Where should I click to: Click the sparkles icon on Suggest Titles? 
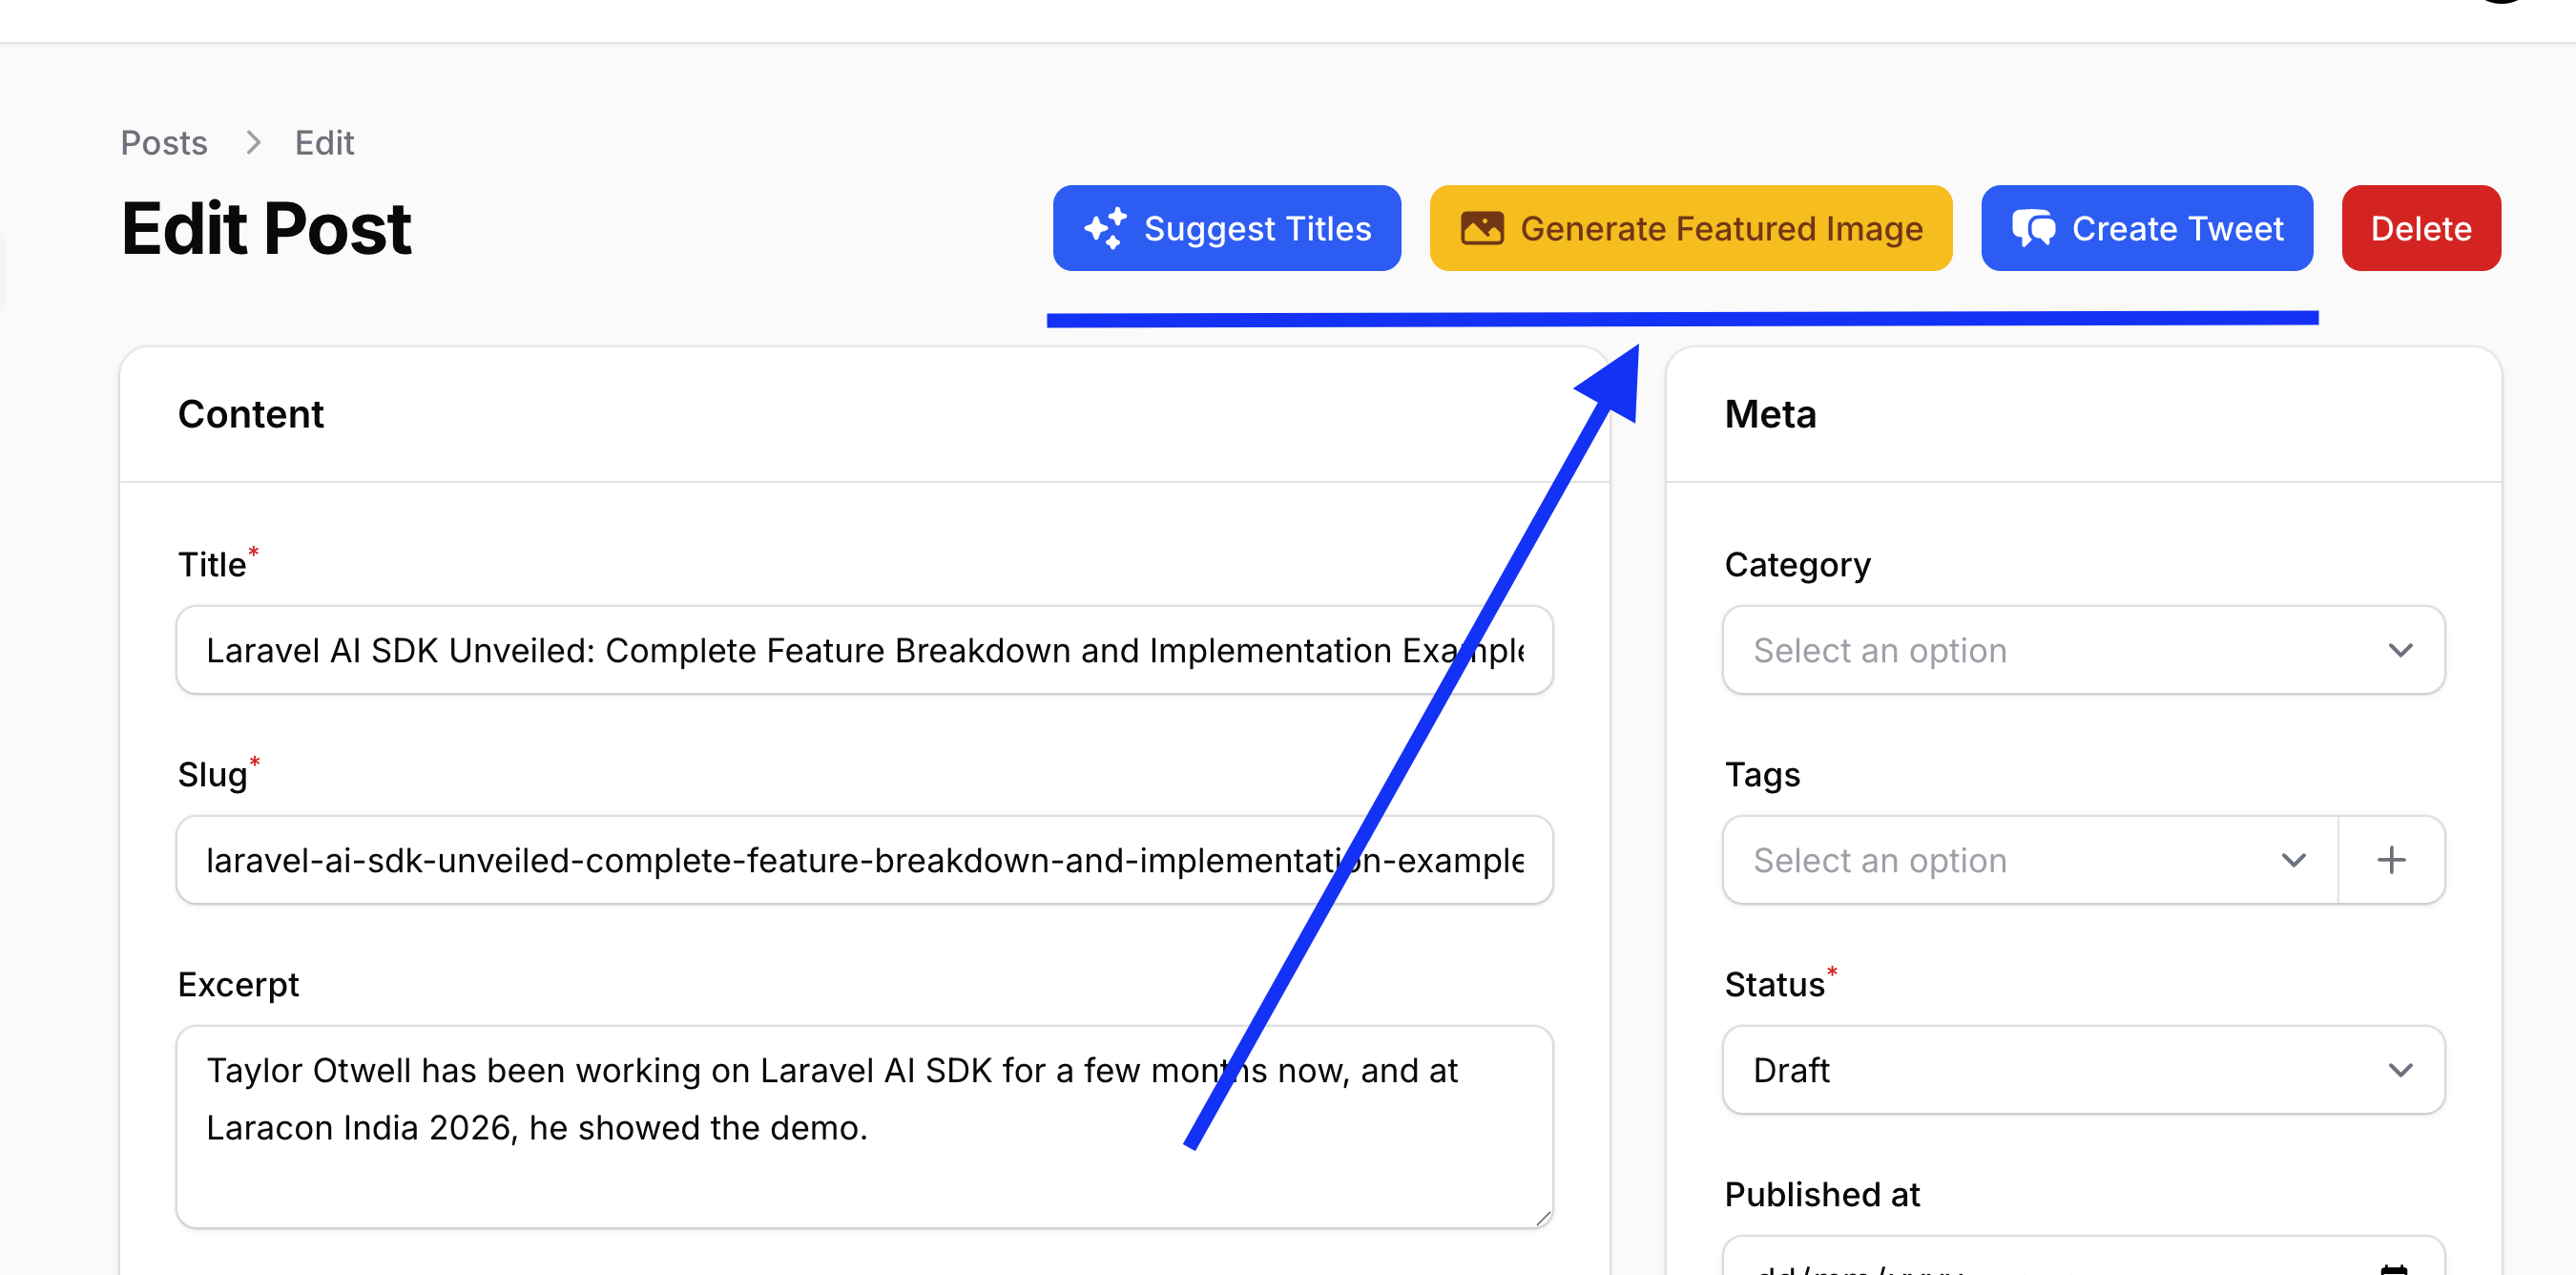coord(1105,228)
